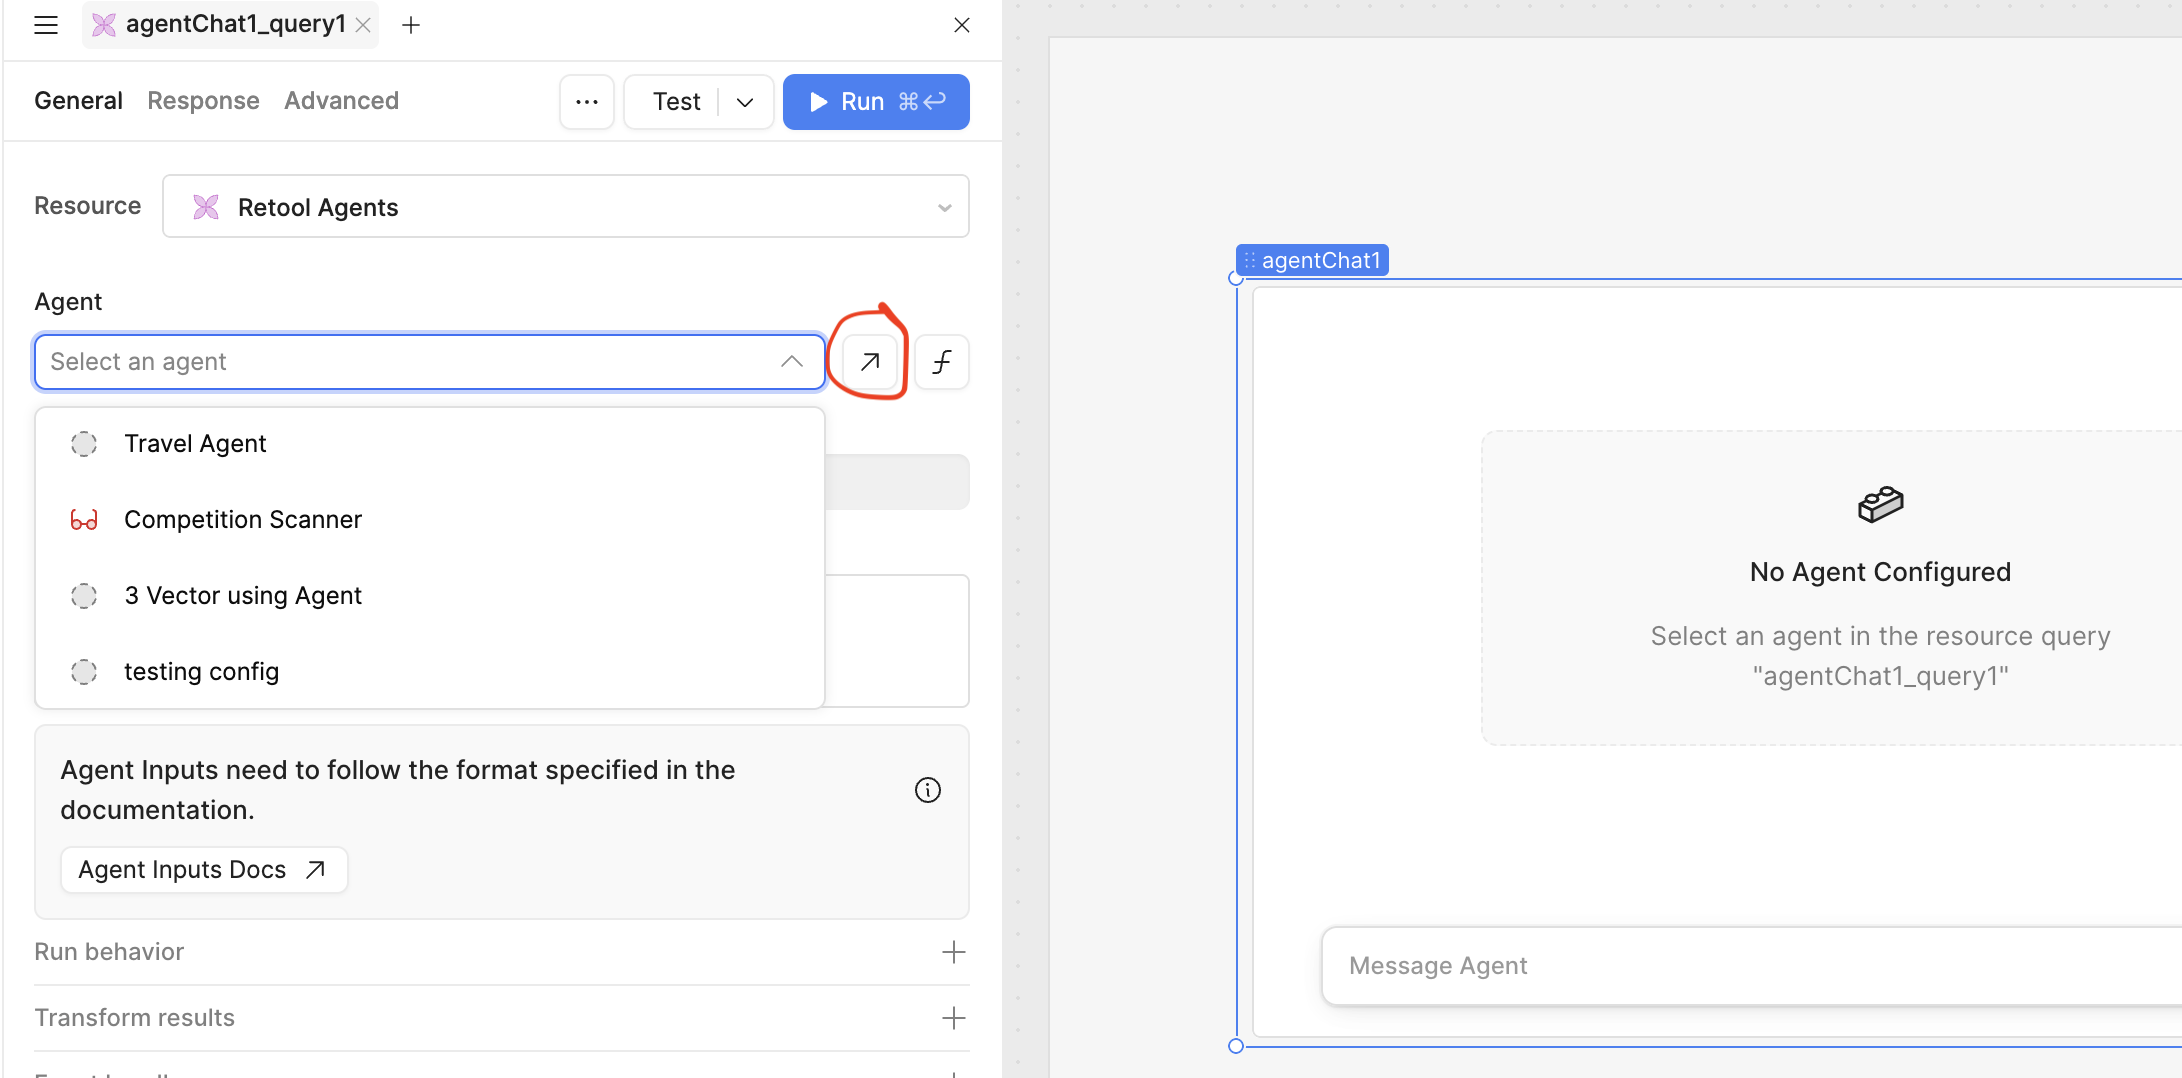The height and width of the screenshot is (1078, 2182).
Task: Close the query editor panel
Action: click(x=962, y=25)
